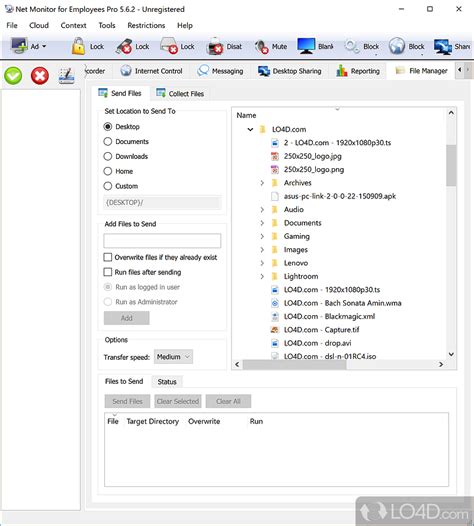Click the 2 - LO4D.com 1920x1080p30.ts file icon
474x526 pixels.
pyautogui.click(x=275, y=143)
